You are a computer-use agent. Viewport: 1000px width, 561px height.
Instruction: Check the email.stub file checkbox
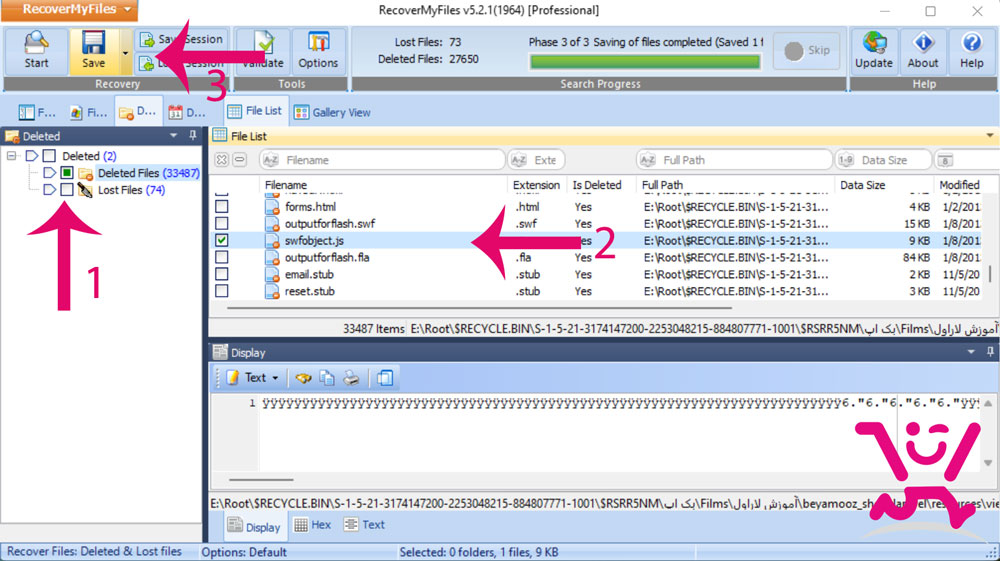point(221,274)
